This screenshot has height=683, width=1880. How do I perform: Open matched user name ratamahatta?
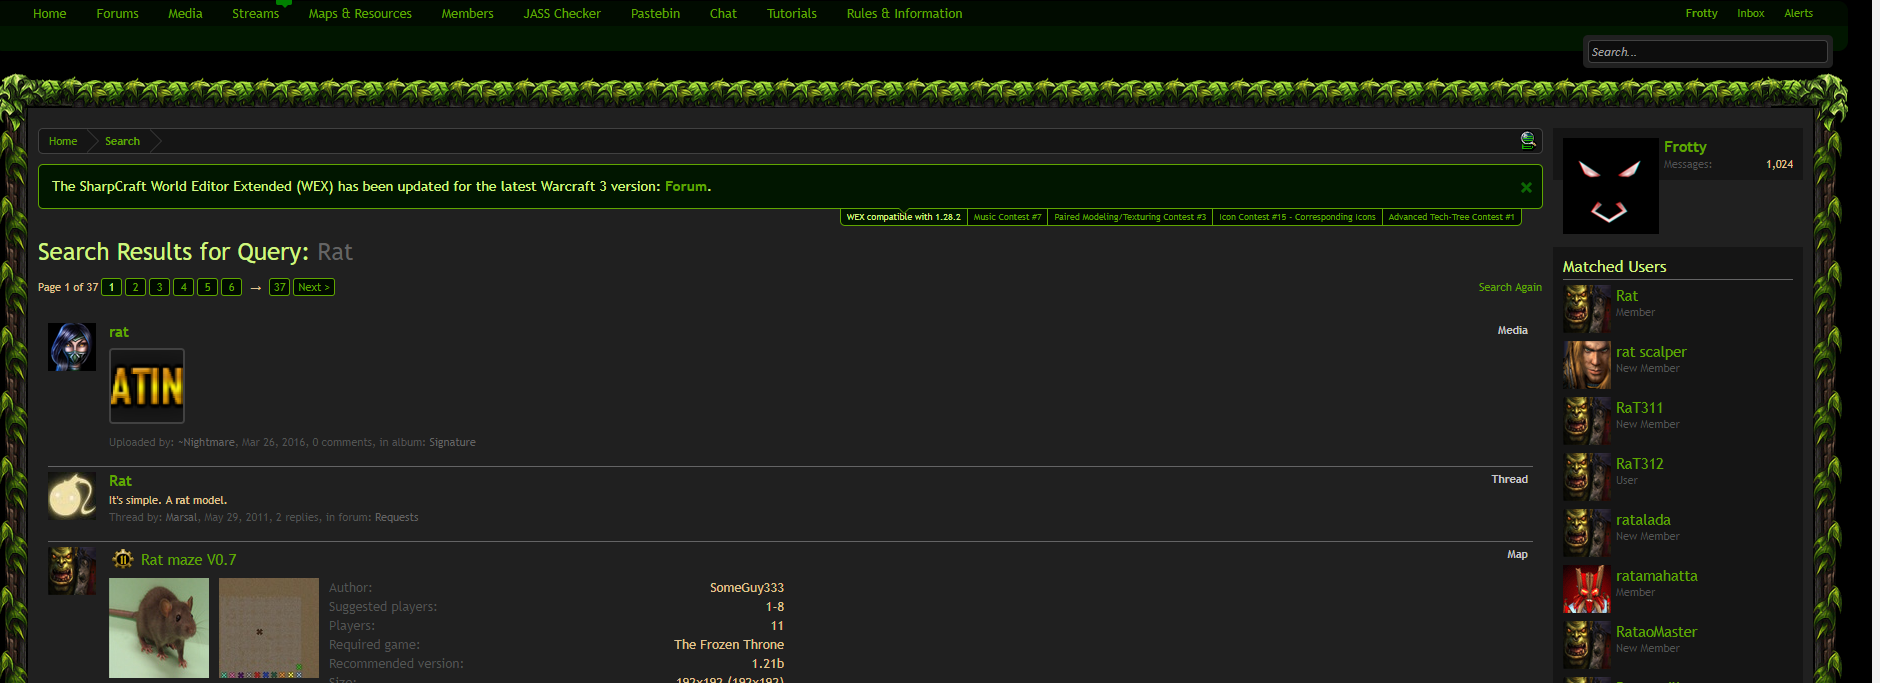click(1656, 576)
